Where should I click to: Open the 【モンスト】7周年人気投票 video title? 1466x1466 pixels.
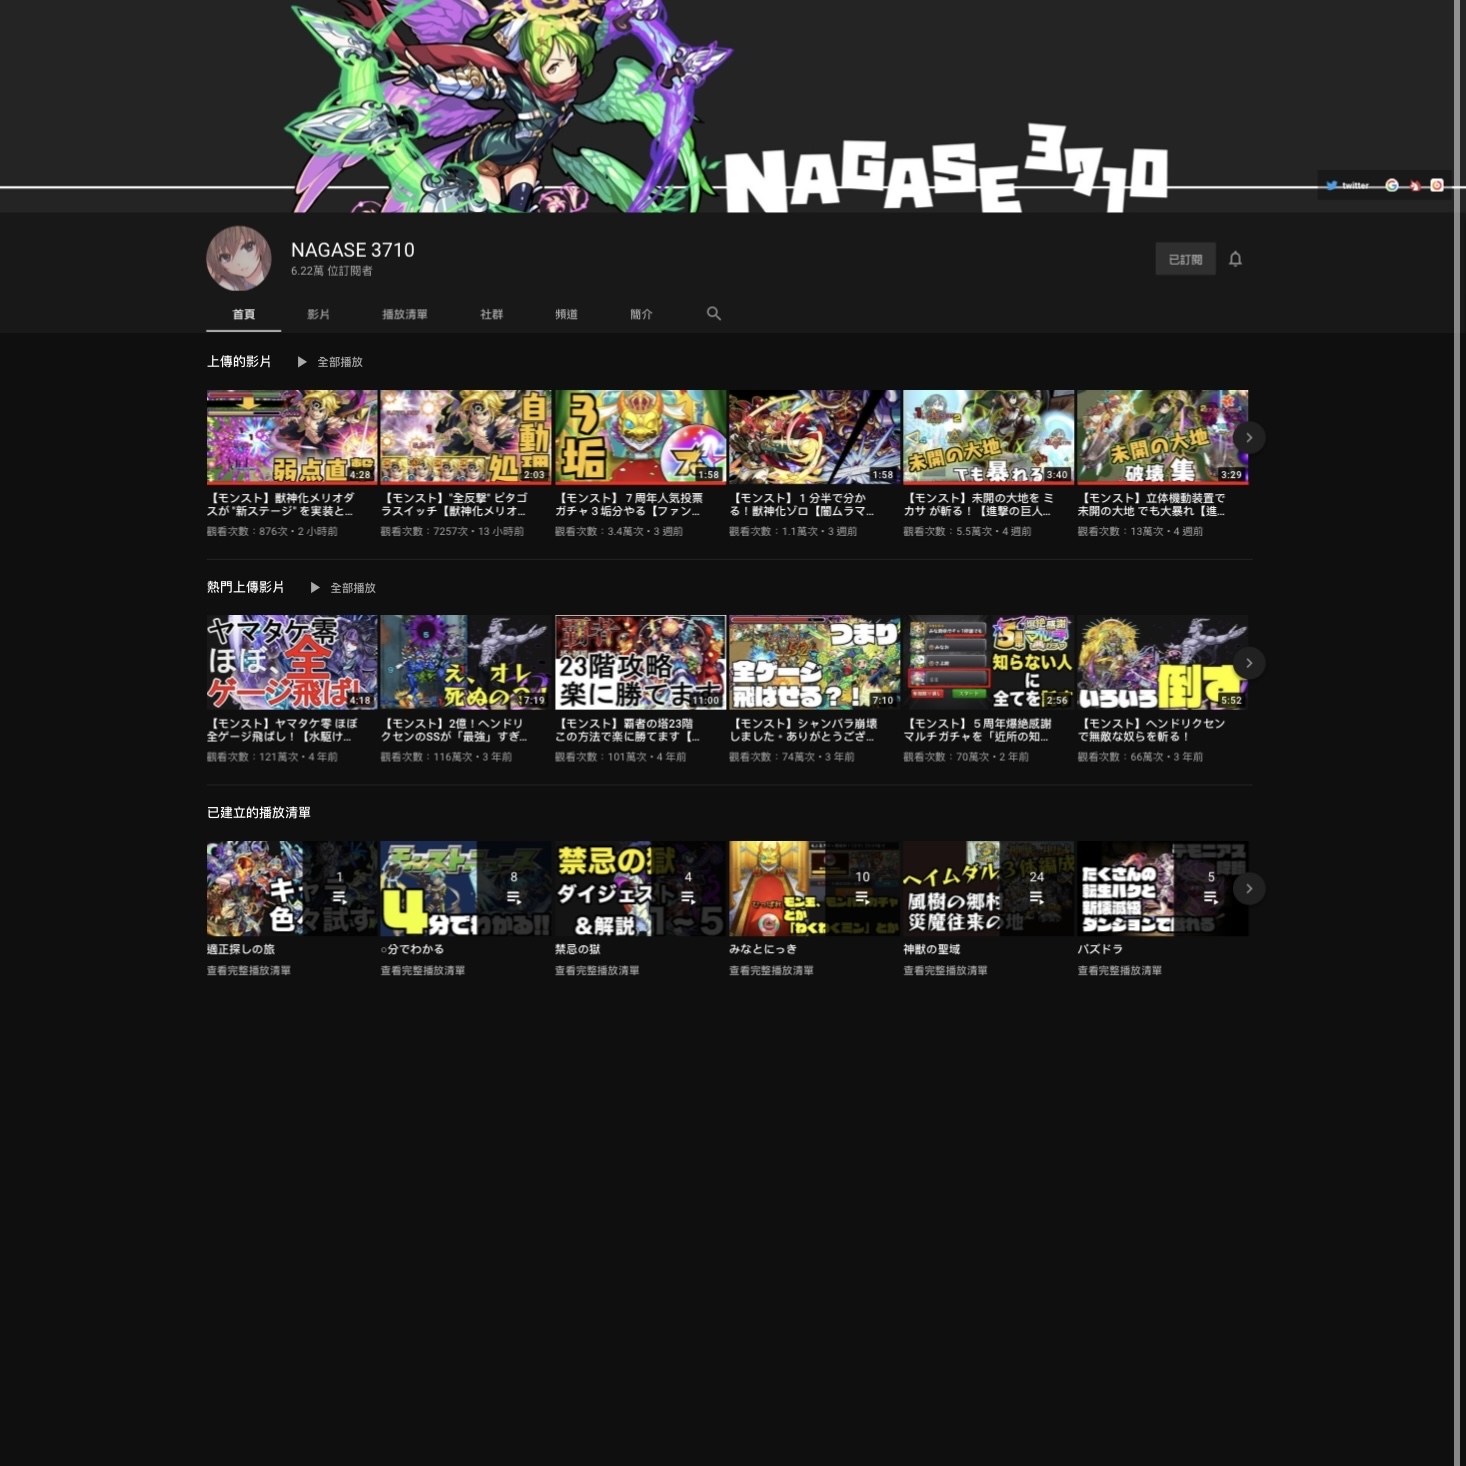pyautogui.click(x=629, y=504)
